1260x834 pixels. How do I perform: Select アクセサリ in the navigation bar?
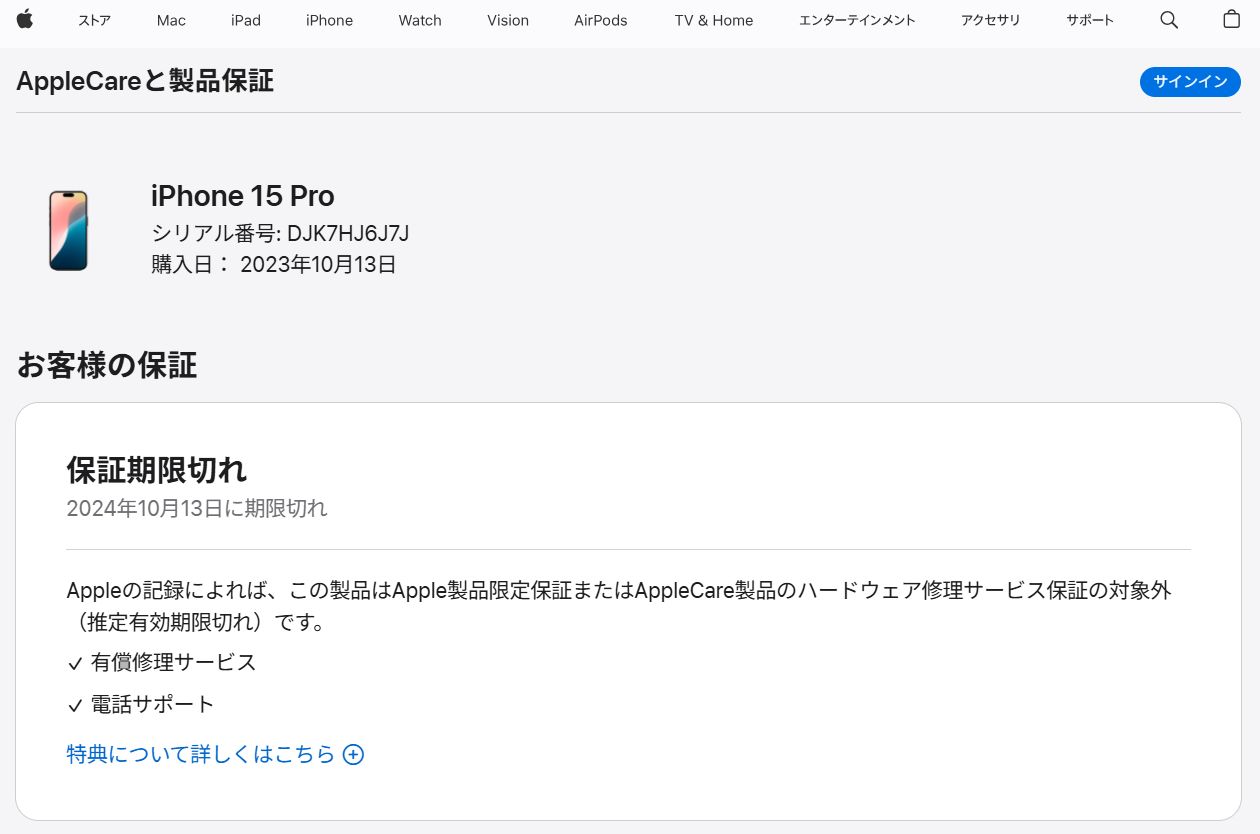click(990, 21)
